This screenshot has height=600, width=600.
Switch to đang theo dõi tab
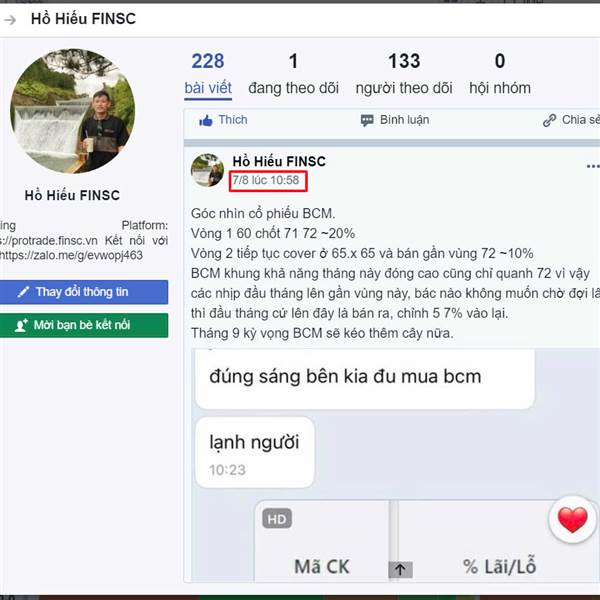pos(293,74)
